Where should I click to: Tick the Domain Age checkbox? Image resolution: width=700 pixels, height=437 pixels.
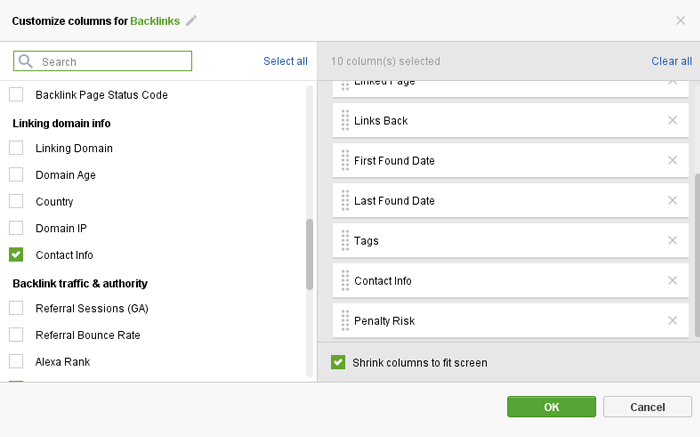(16, 175)
